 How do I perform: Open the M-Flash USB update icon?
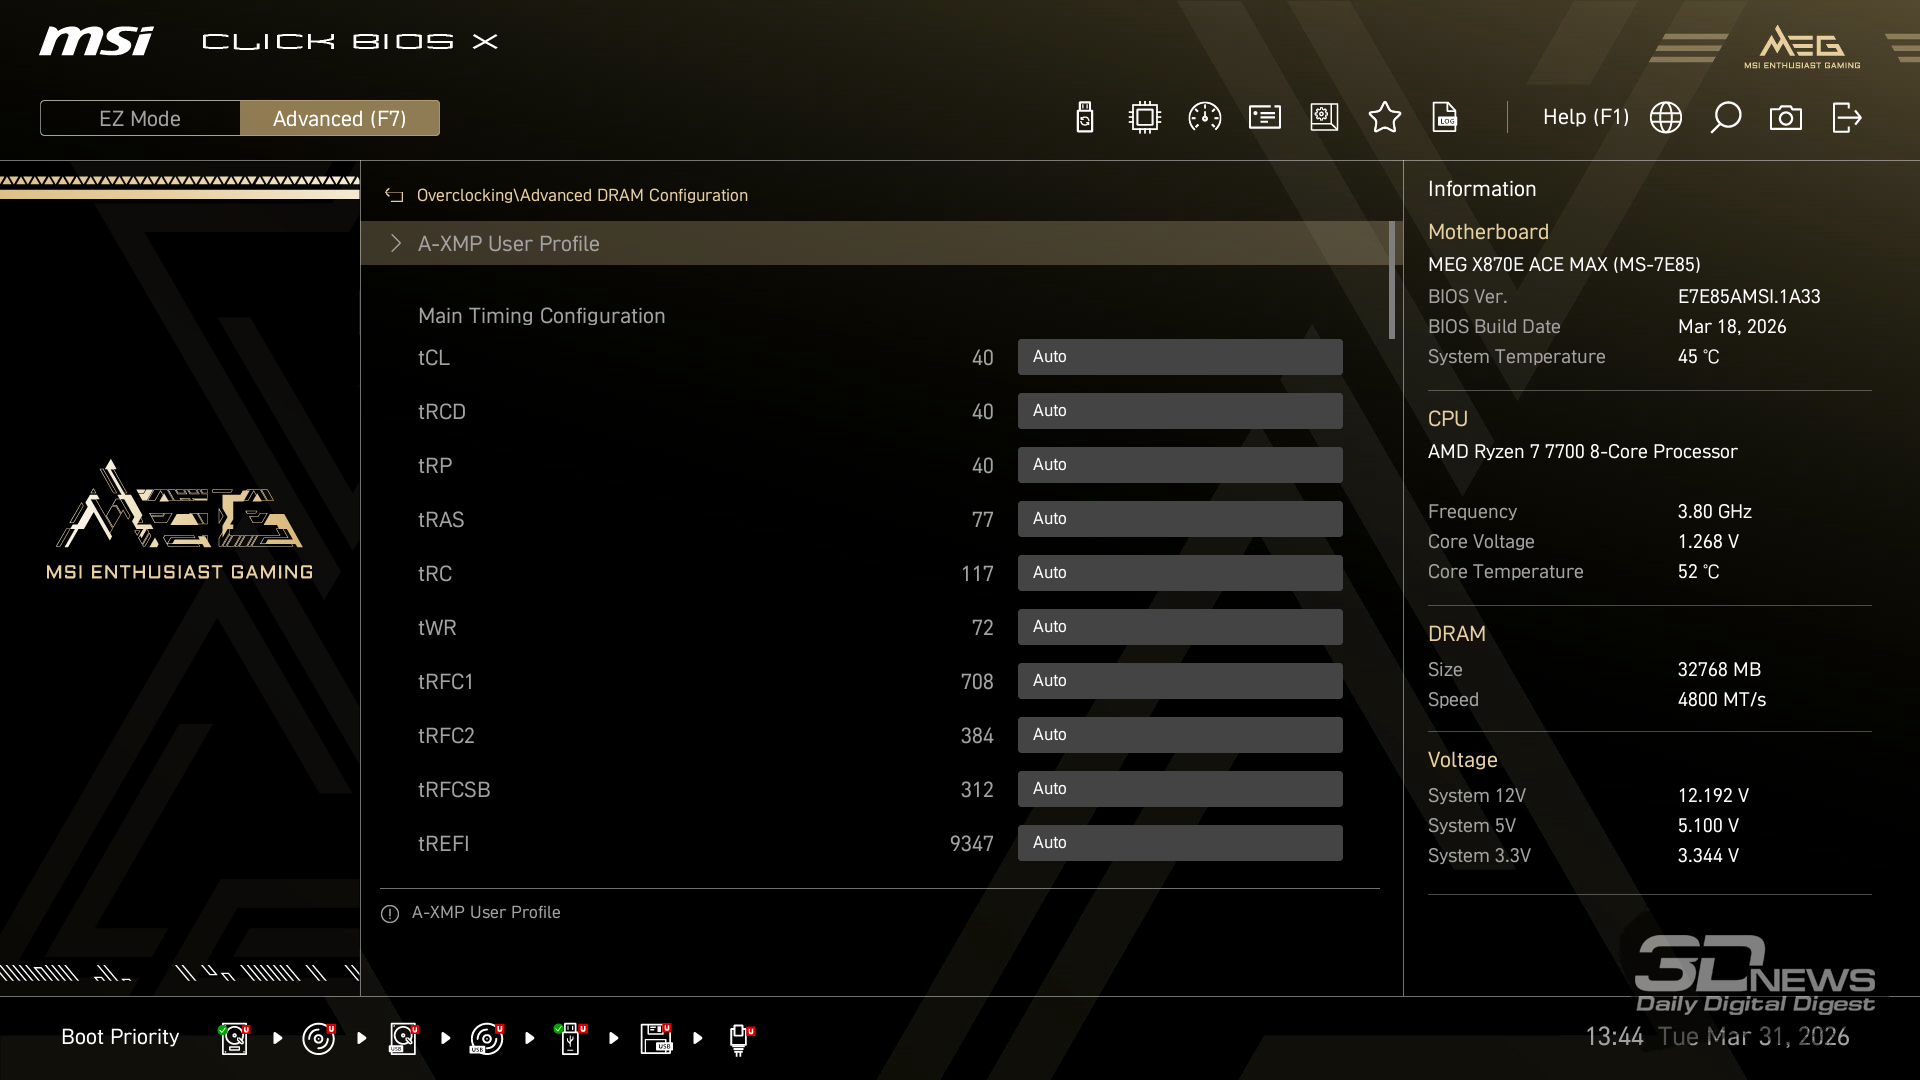pos(1084,118)
